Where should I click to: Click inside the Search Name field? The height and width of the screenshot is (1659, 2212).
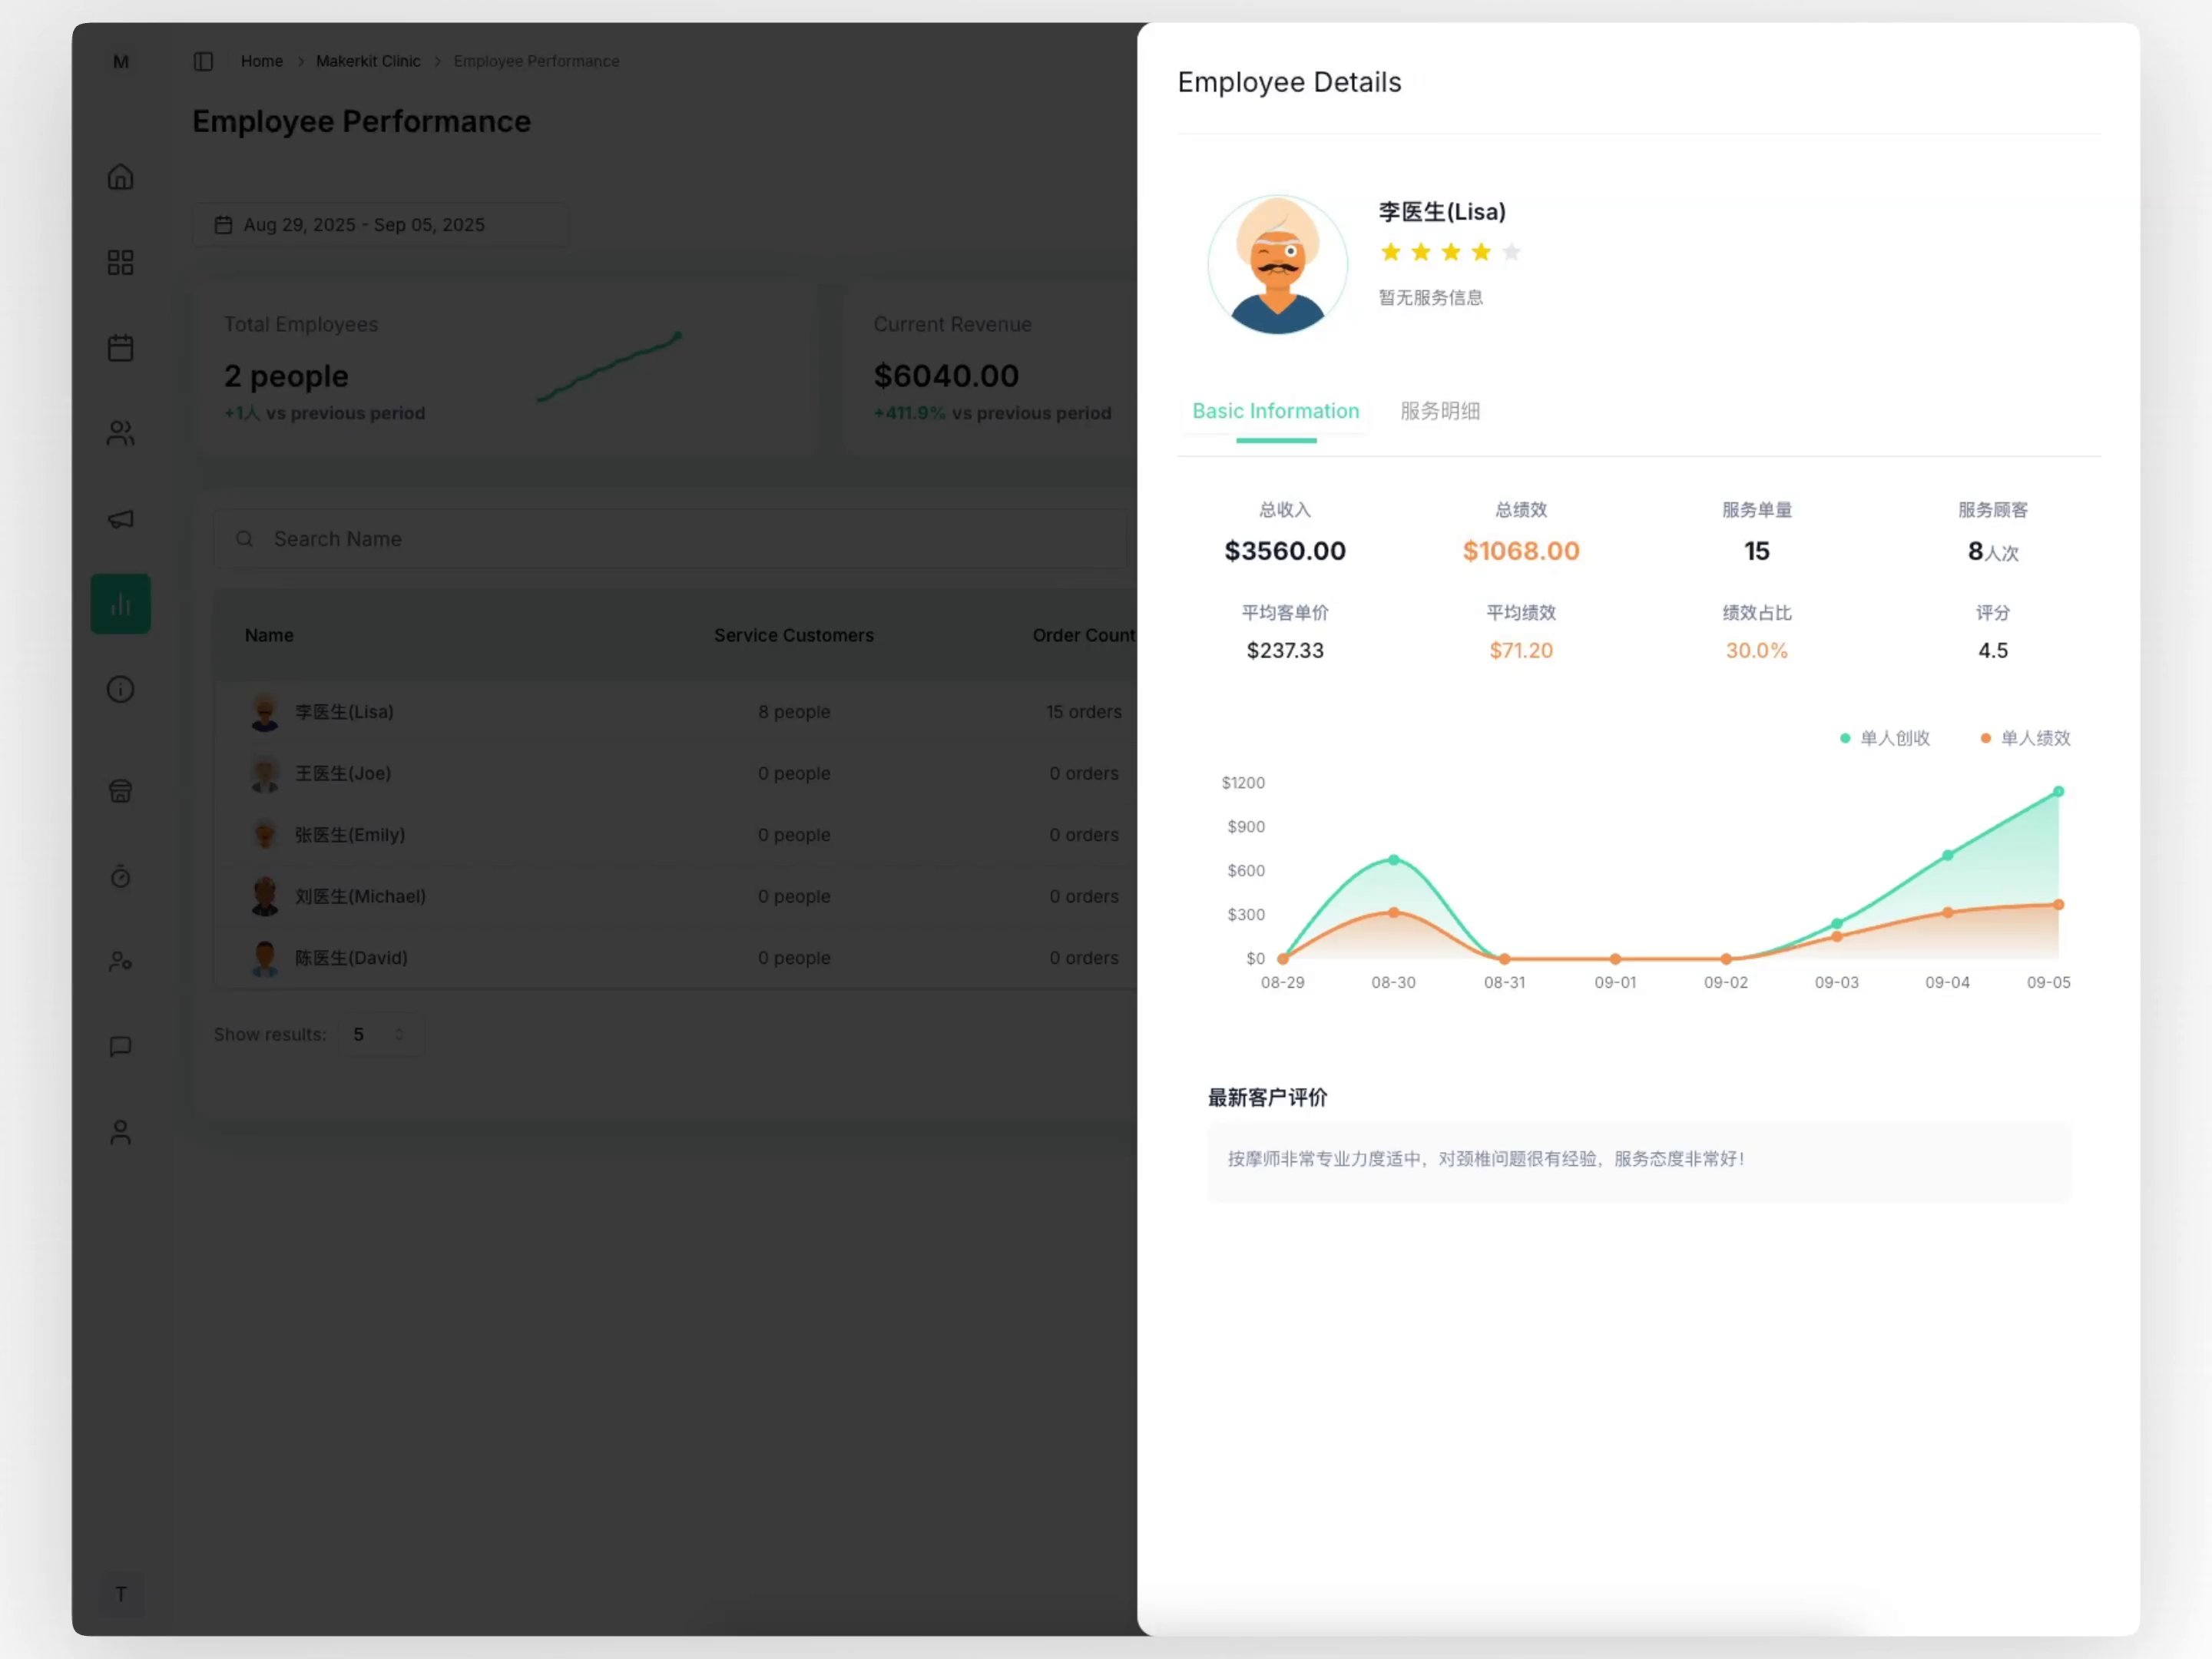pos(670,539)
